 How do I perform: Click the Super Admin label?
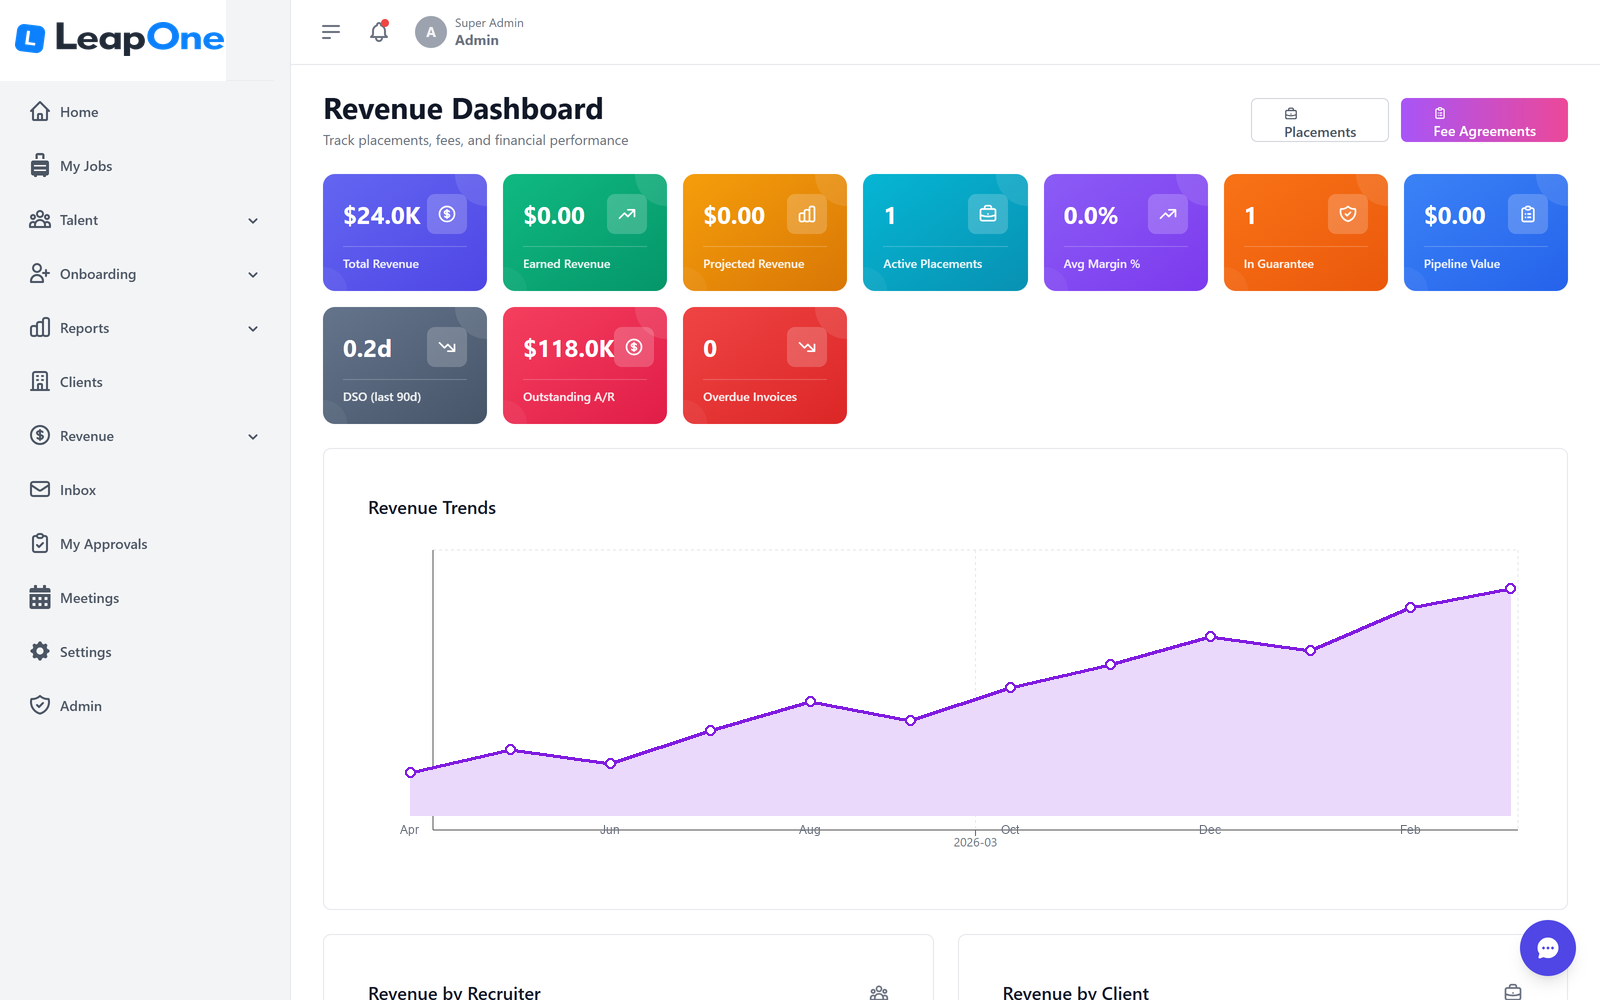[x=489, y=23]
